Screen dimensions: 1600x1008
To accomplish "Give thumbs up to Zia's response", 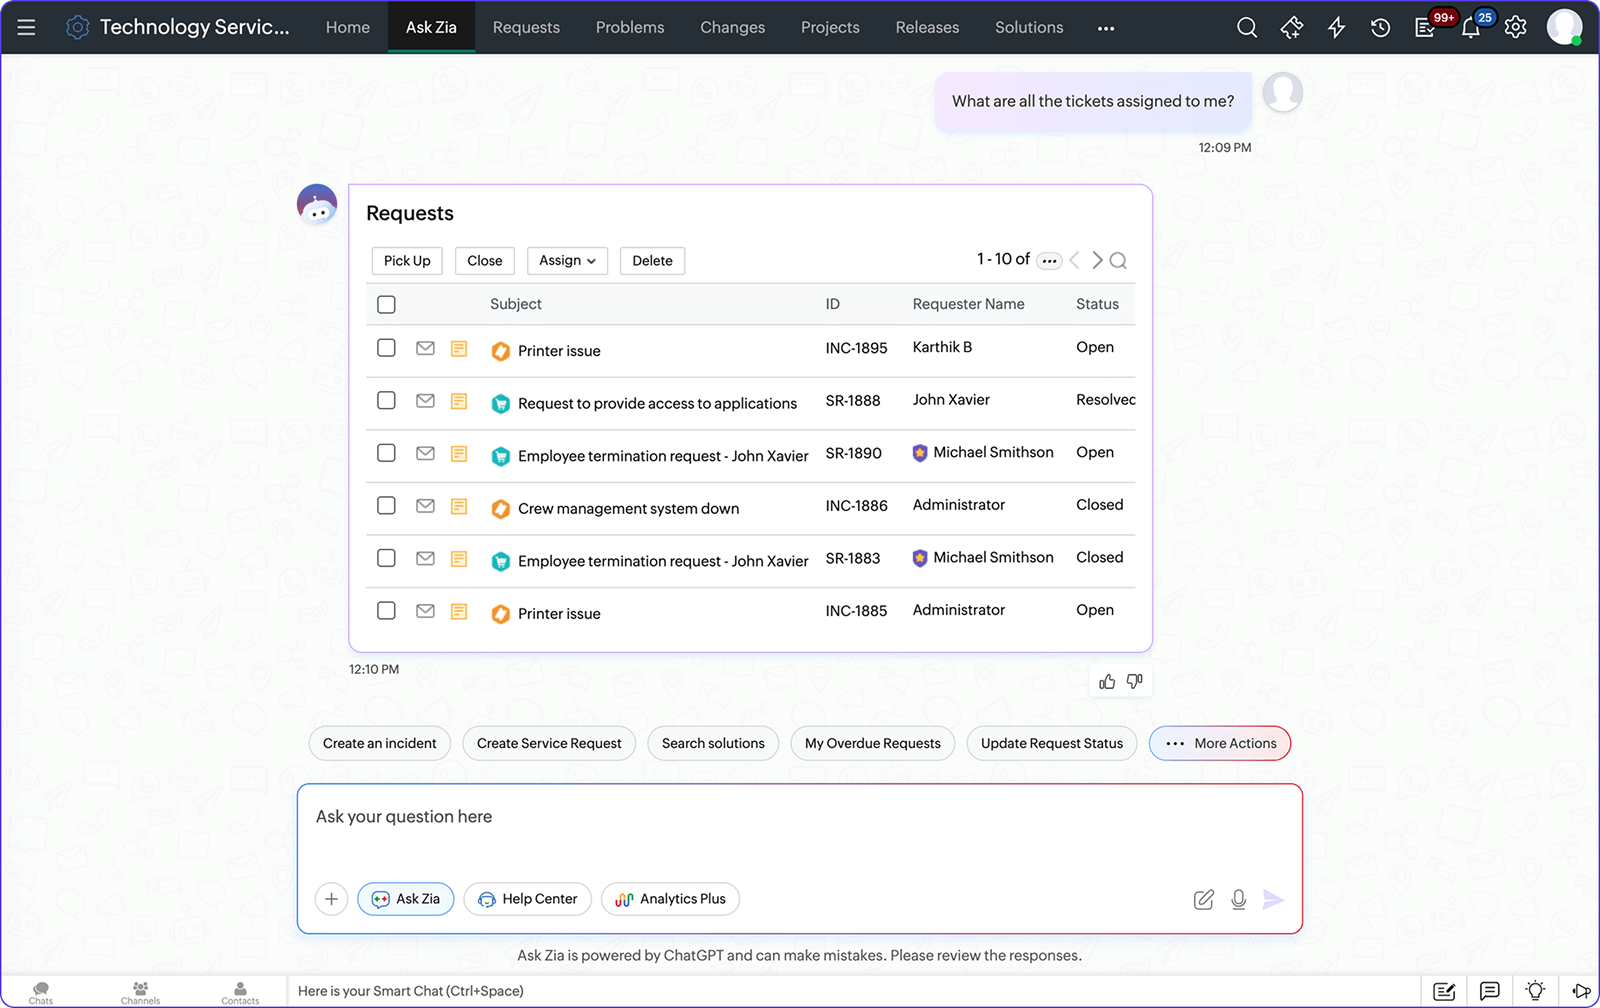I will [x=1107, y=681].
